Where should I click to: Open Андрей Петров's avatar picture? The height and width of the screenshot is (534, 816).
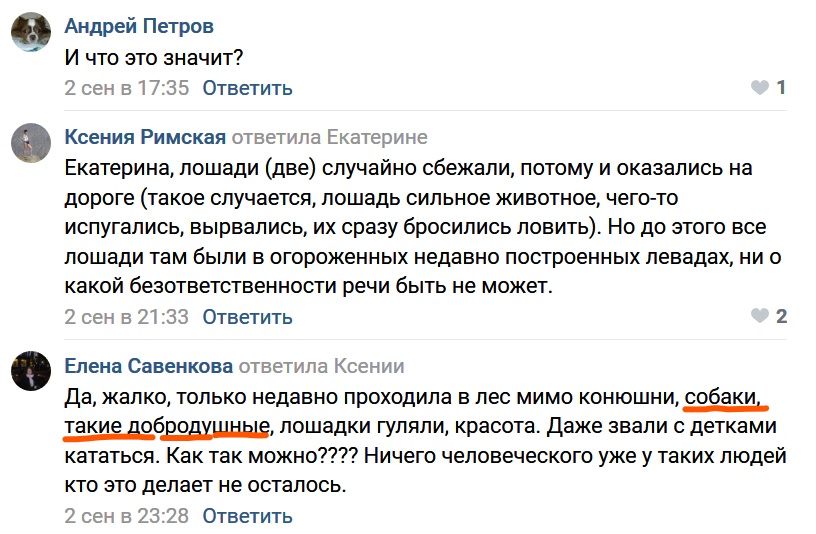click(x=31, y=32)
